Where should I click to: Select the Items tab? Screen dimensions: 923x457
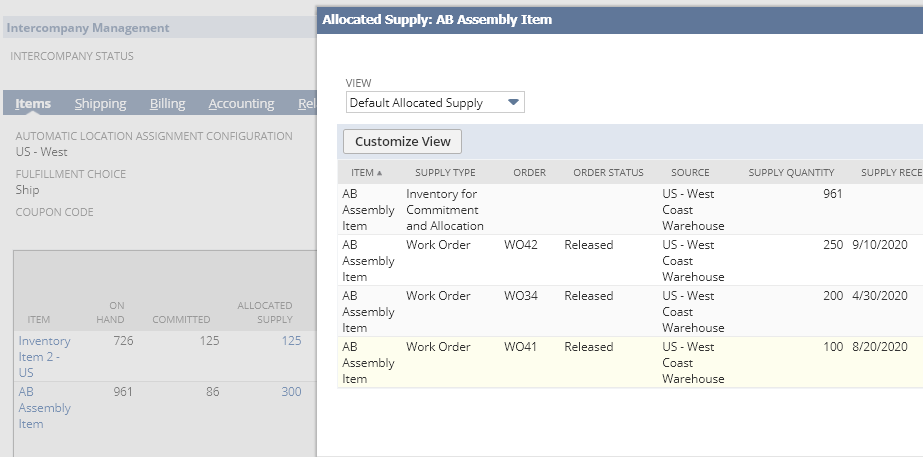point(33,103)
